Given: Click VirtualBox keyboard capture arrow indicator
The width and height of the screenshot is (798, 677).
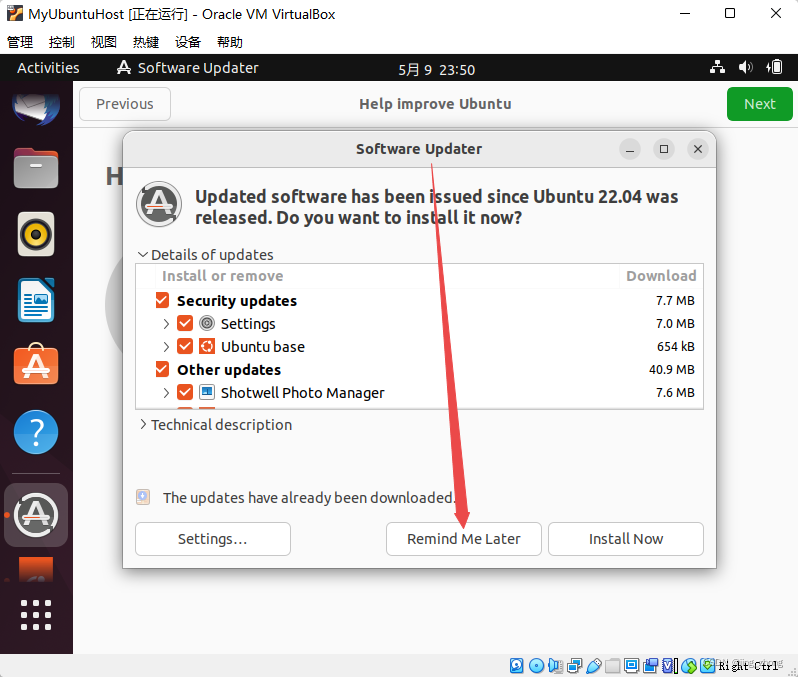Looking at the screenshot, I should 707,664.
